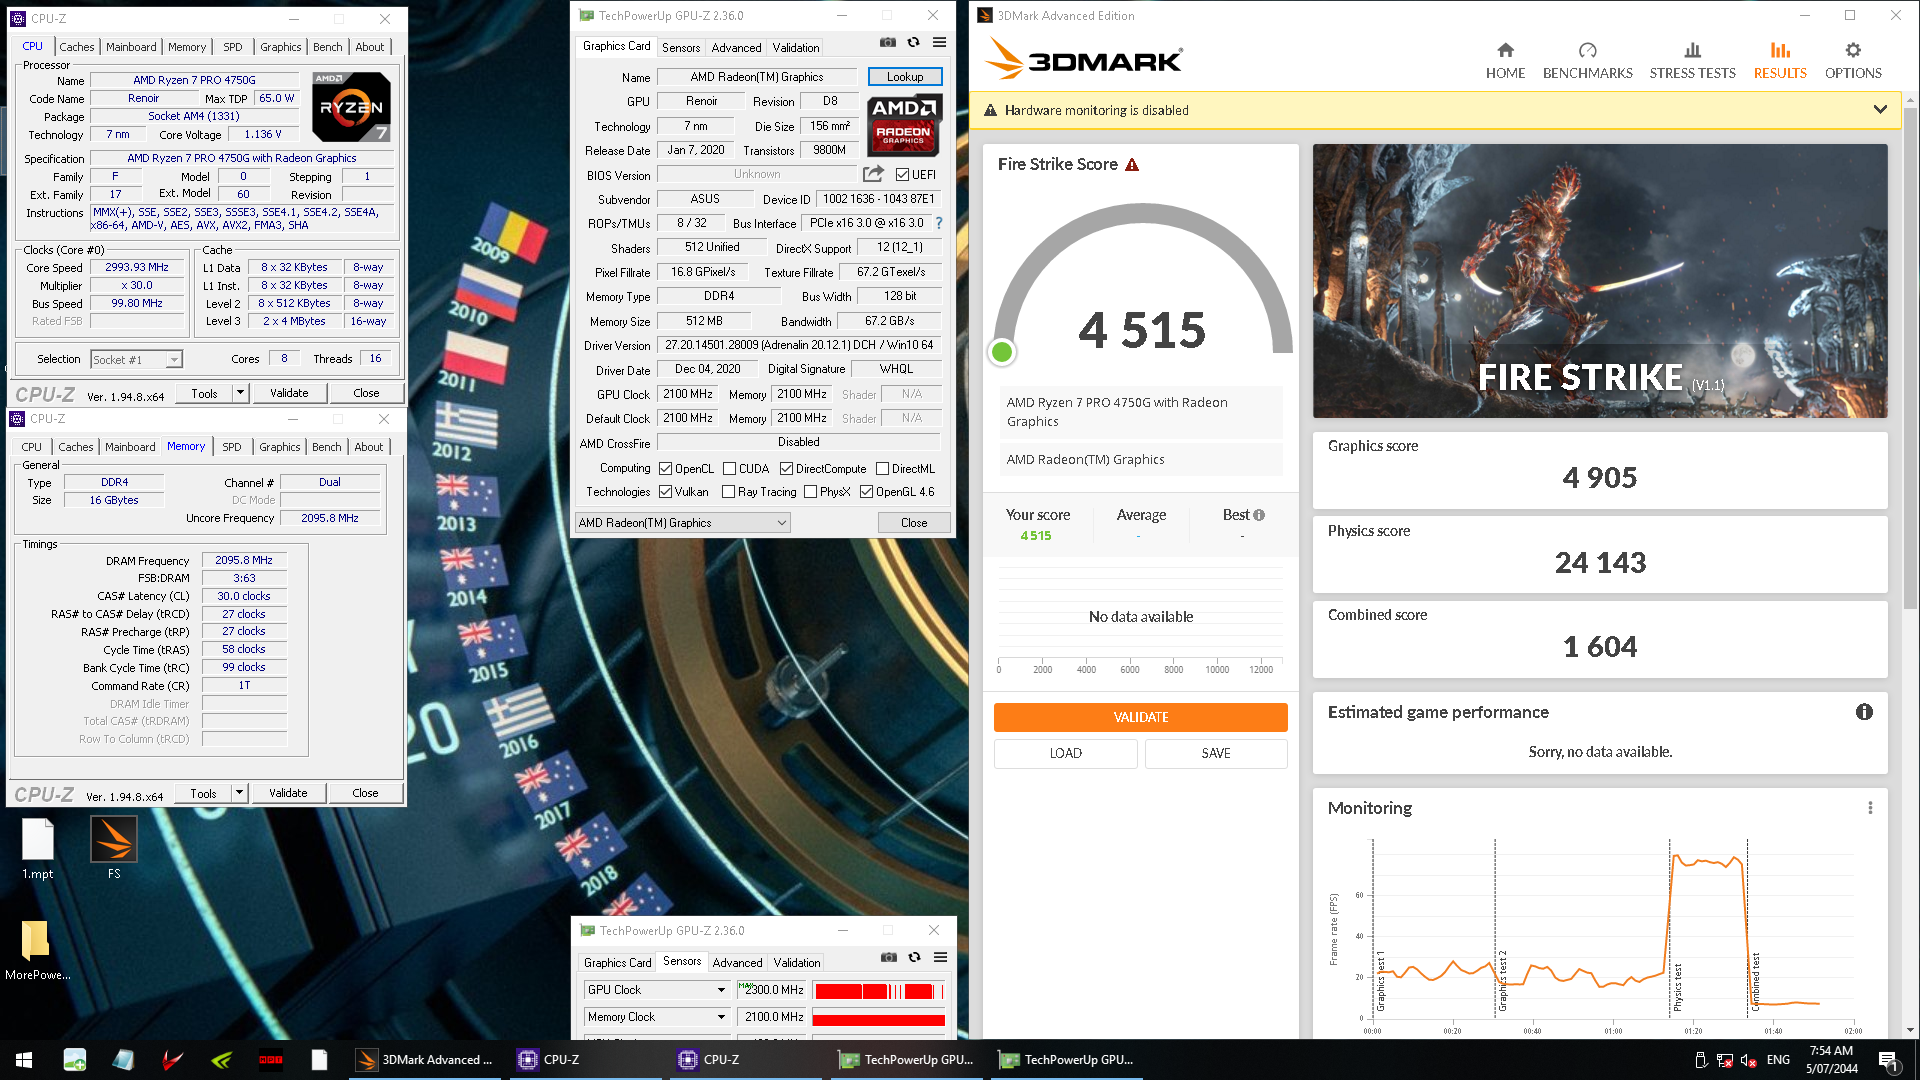Click Fire Strike Score warning triangle

(1132, 165)
